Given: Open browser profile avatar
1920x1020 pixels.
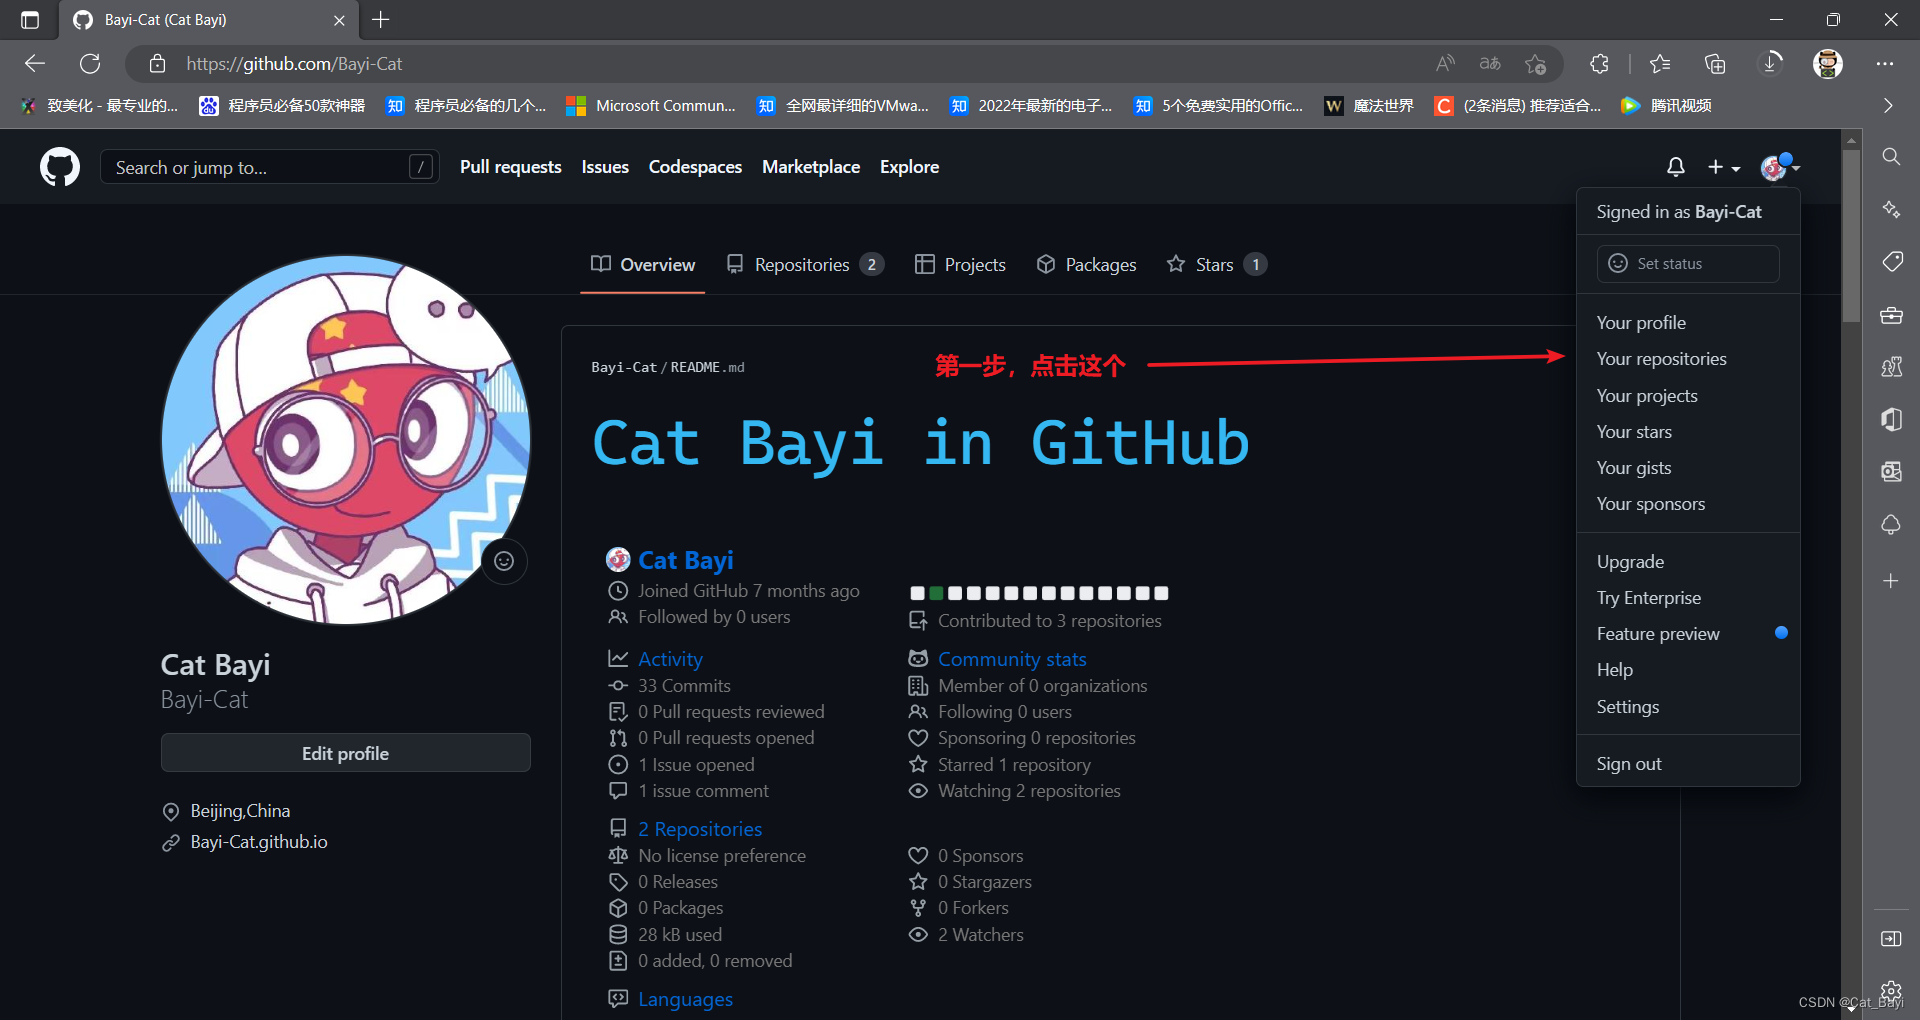Looking at the screenshot, I should (1828, 64).
